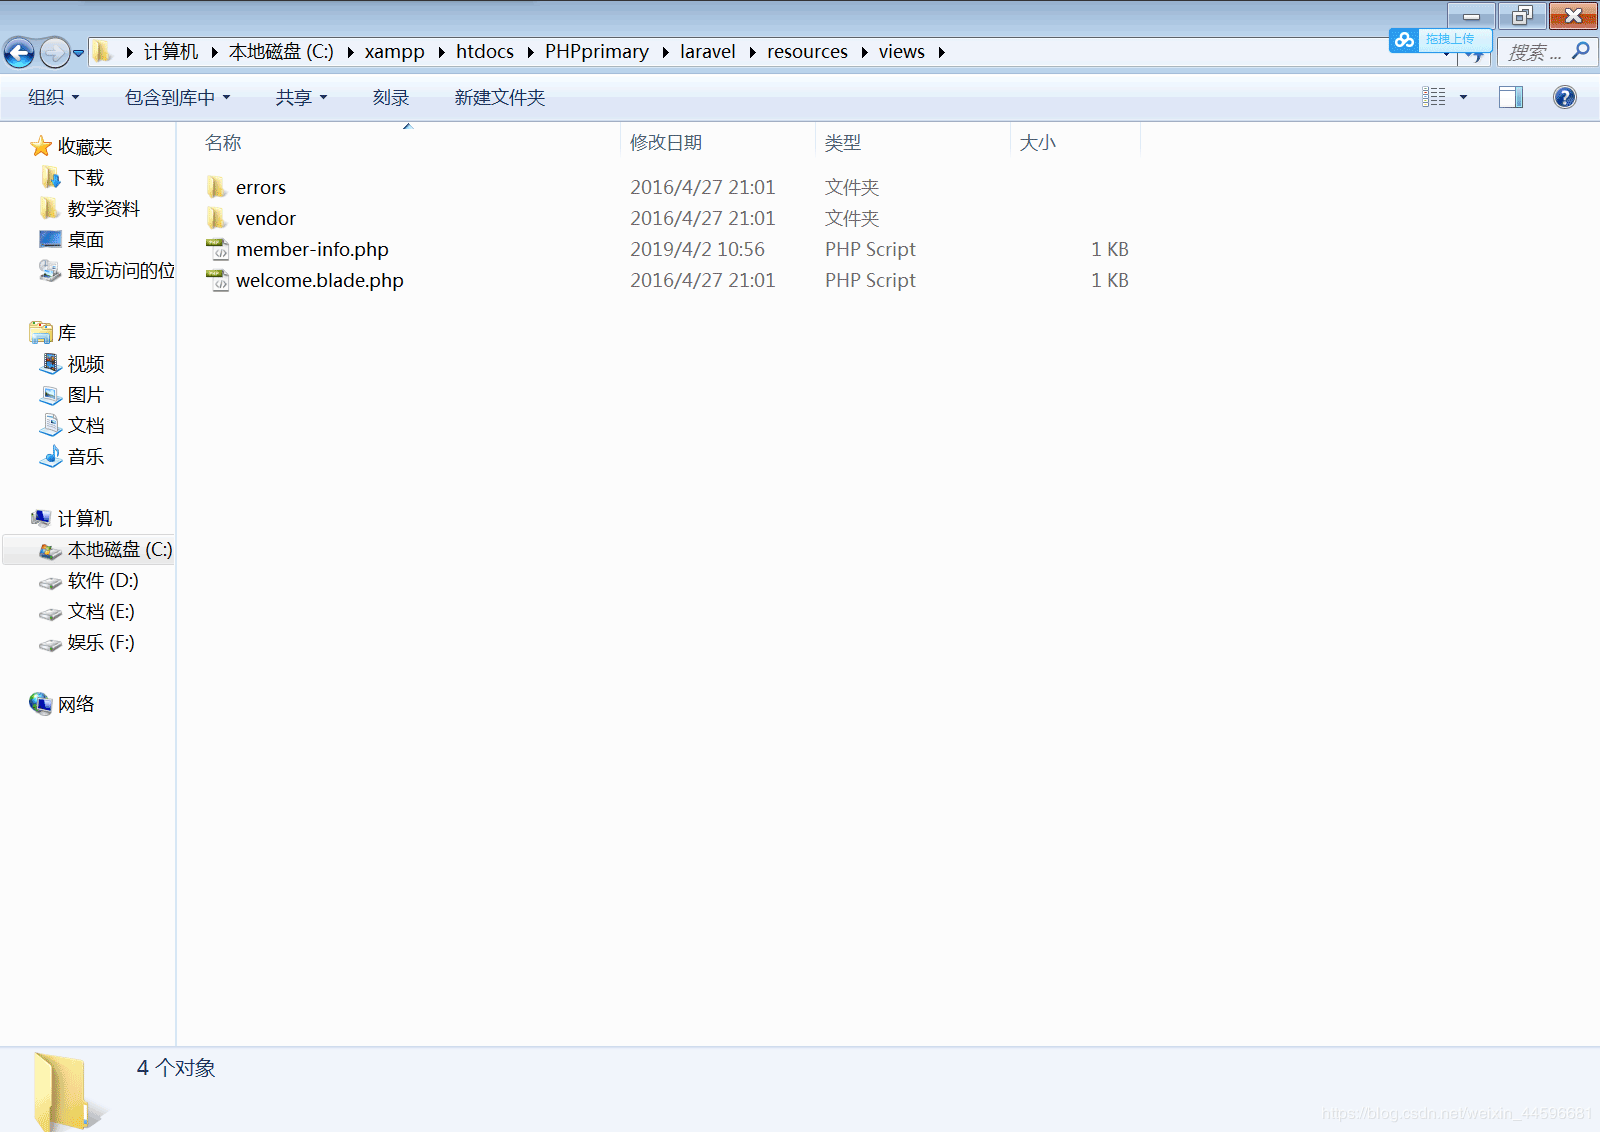This screenshot has height=1132, width=1600.
Task: Toggle the preview pane icon
Action: (x=1510, y=97)
